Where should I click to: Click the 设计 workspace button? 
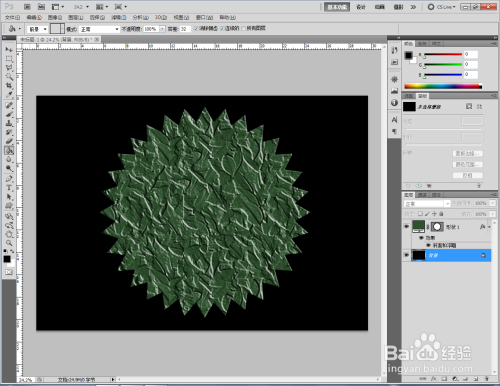361,7
